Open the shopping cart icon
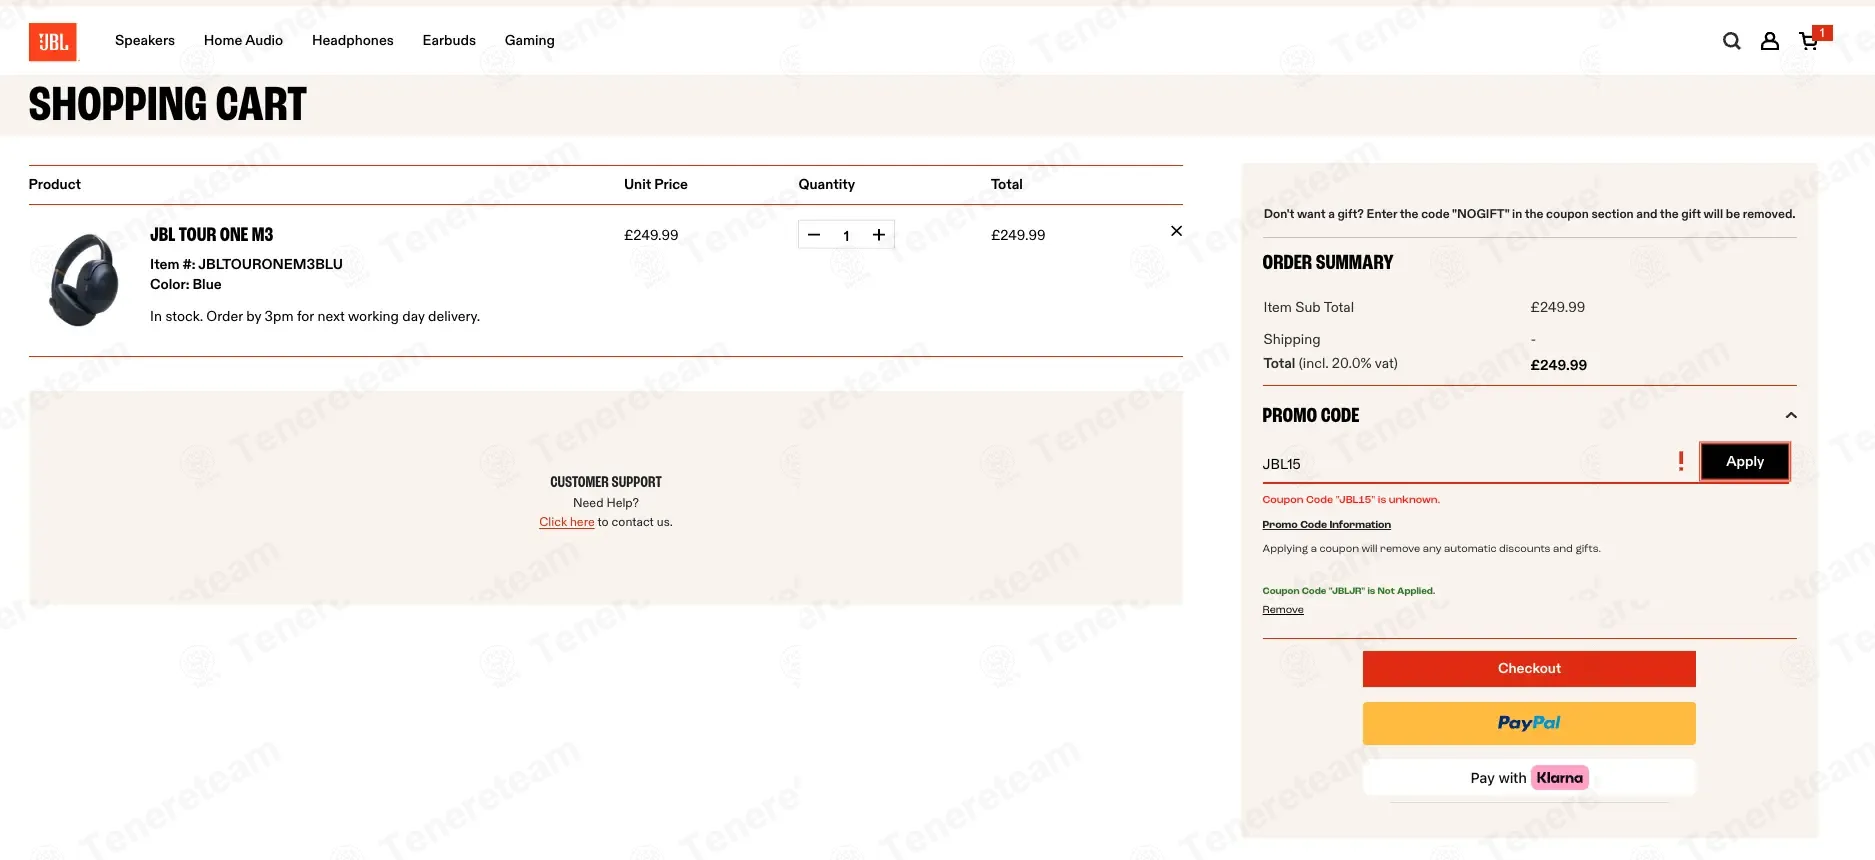The image size is (1875, 860). pyautogui.click(x=1809, y=41)
